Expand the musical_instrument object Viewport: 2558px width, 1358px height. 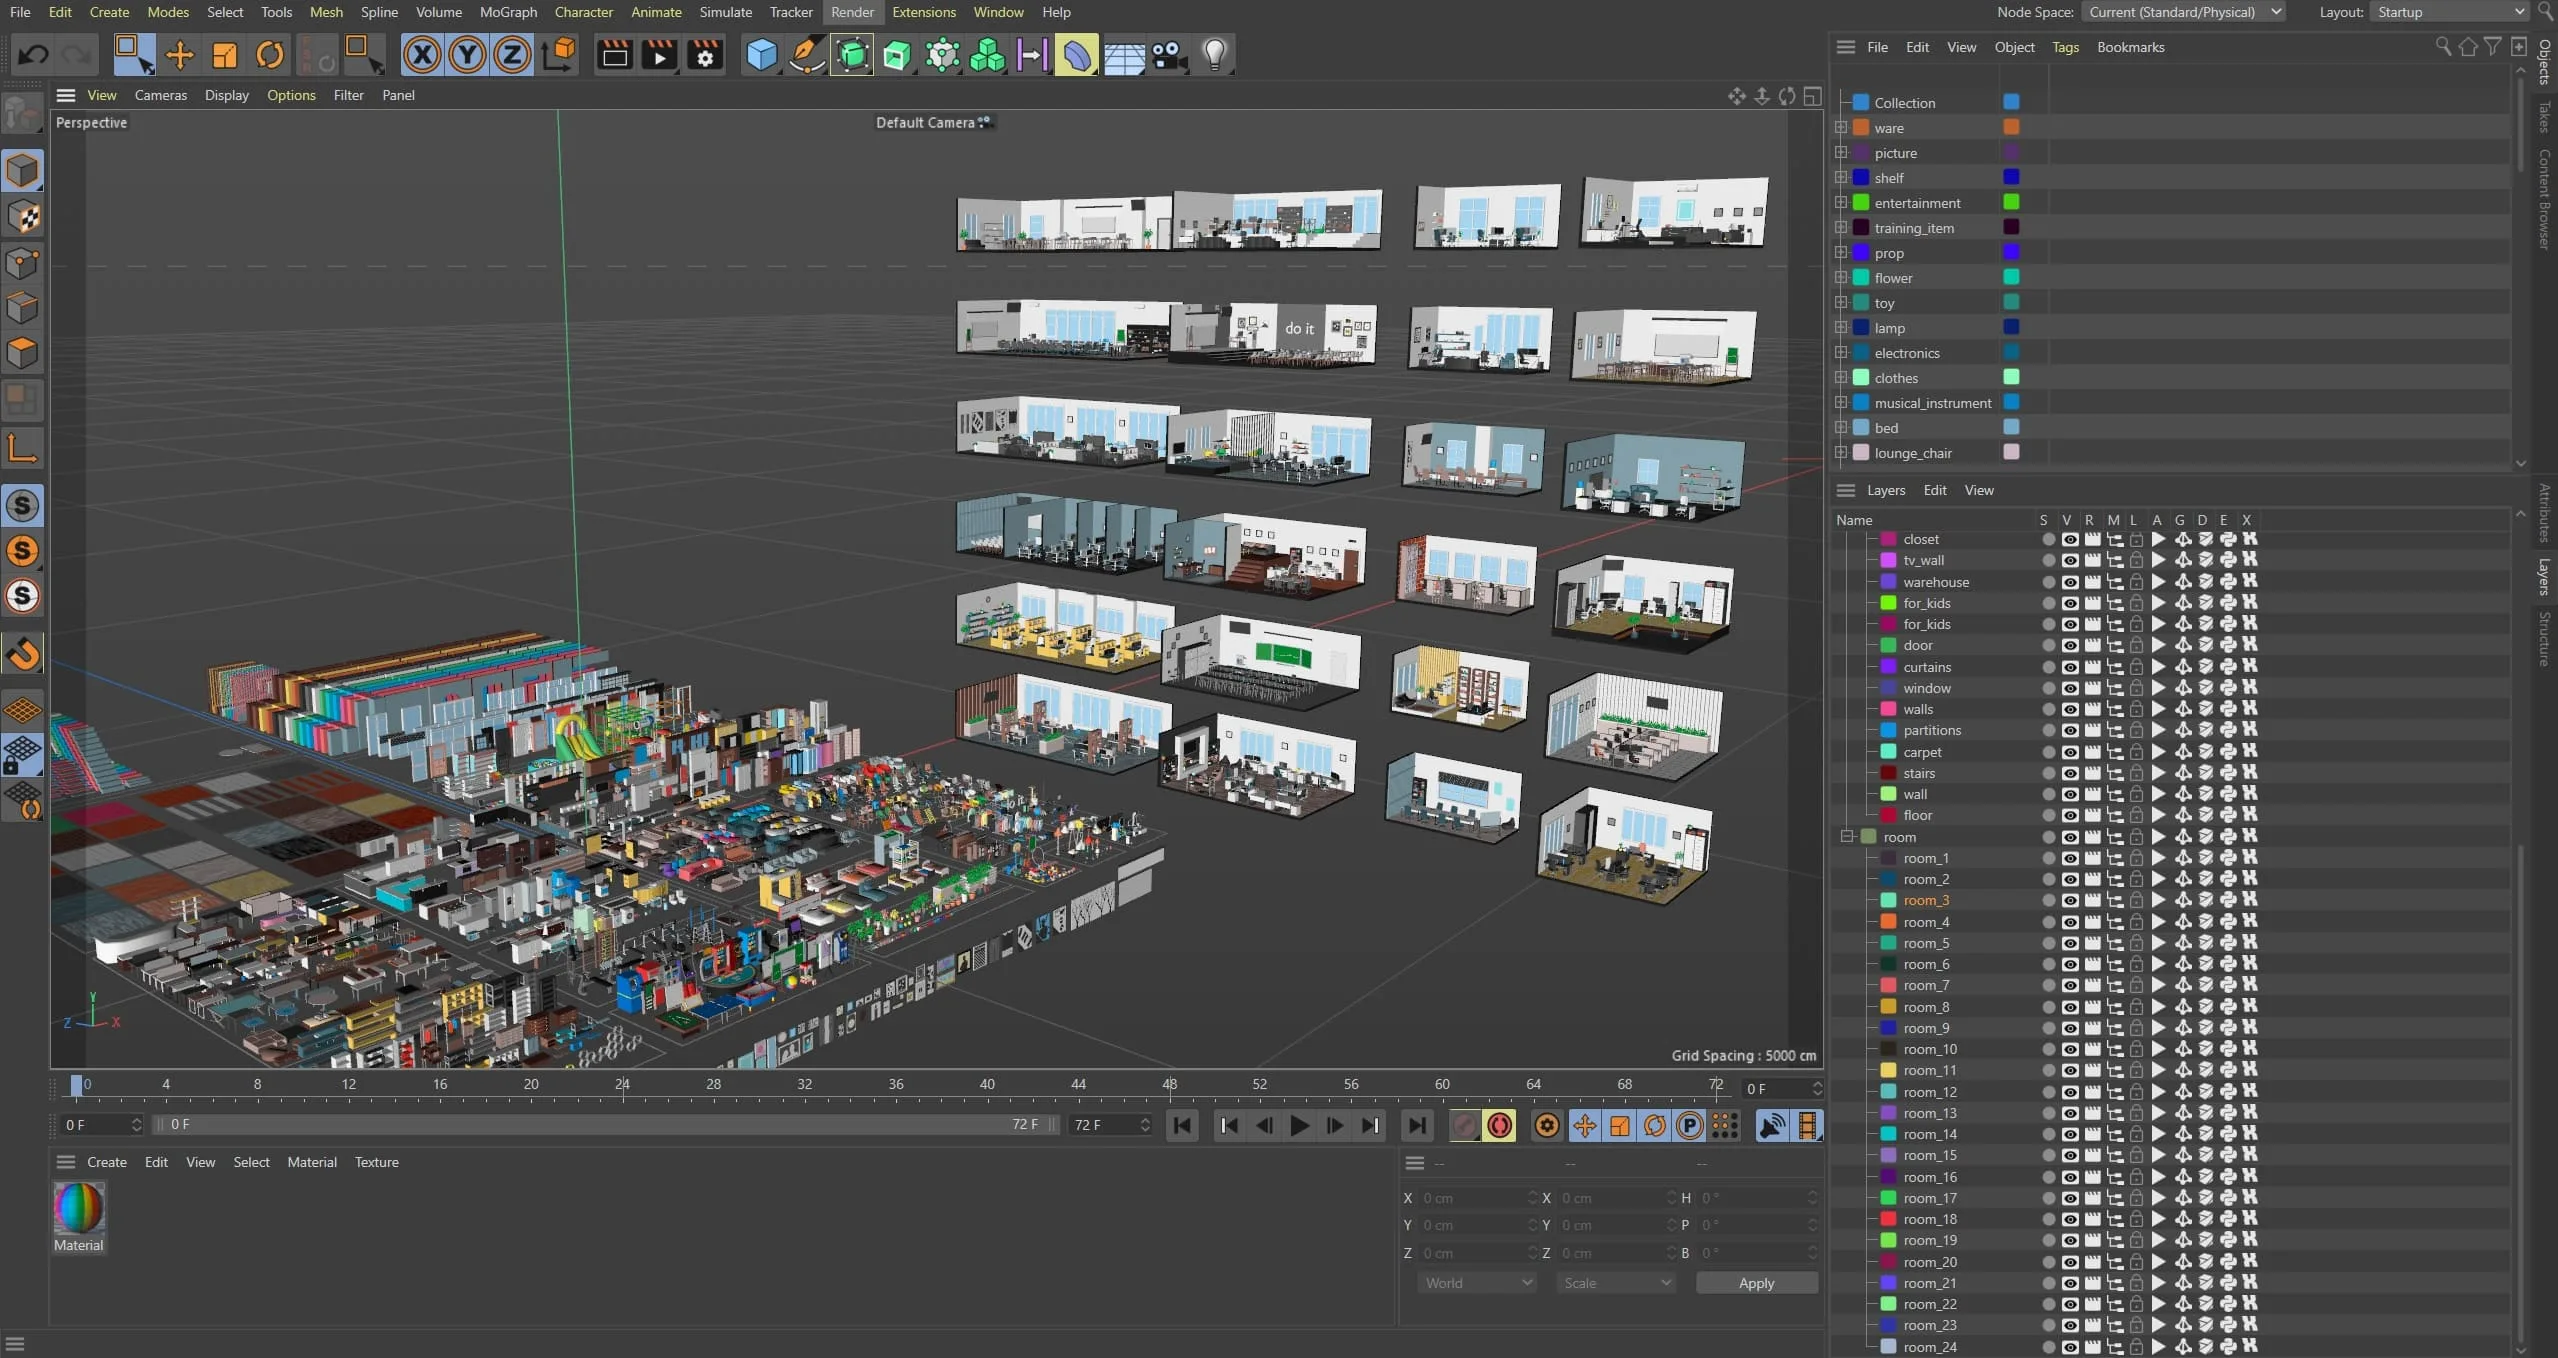pyautogui.click(x=1840, y=402)
